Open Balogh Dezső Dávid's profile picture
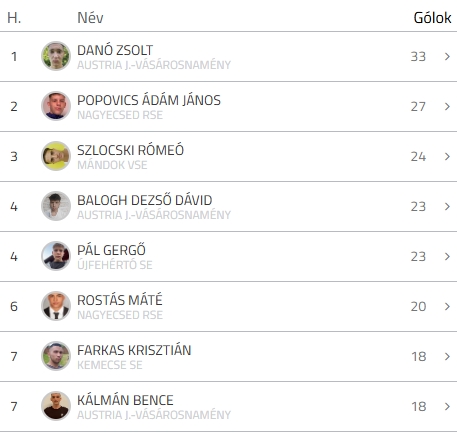 (56, 206)
